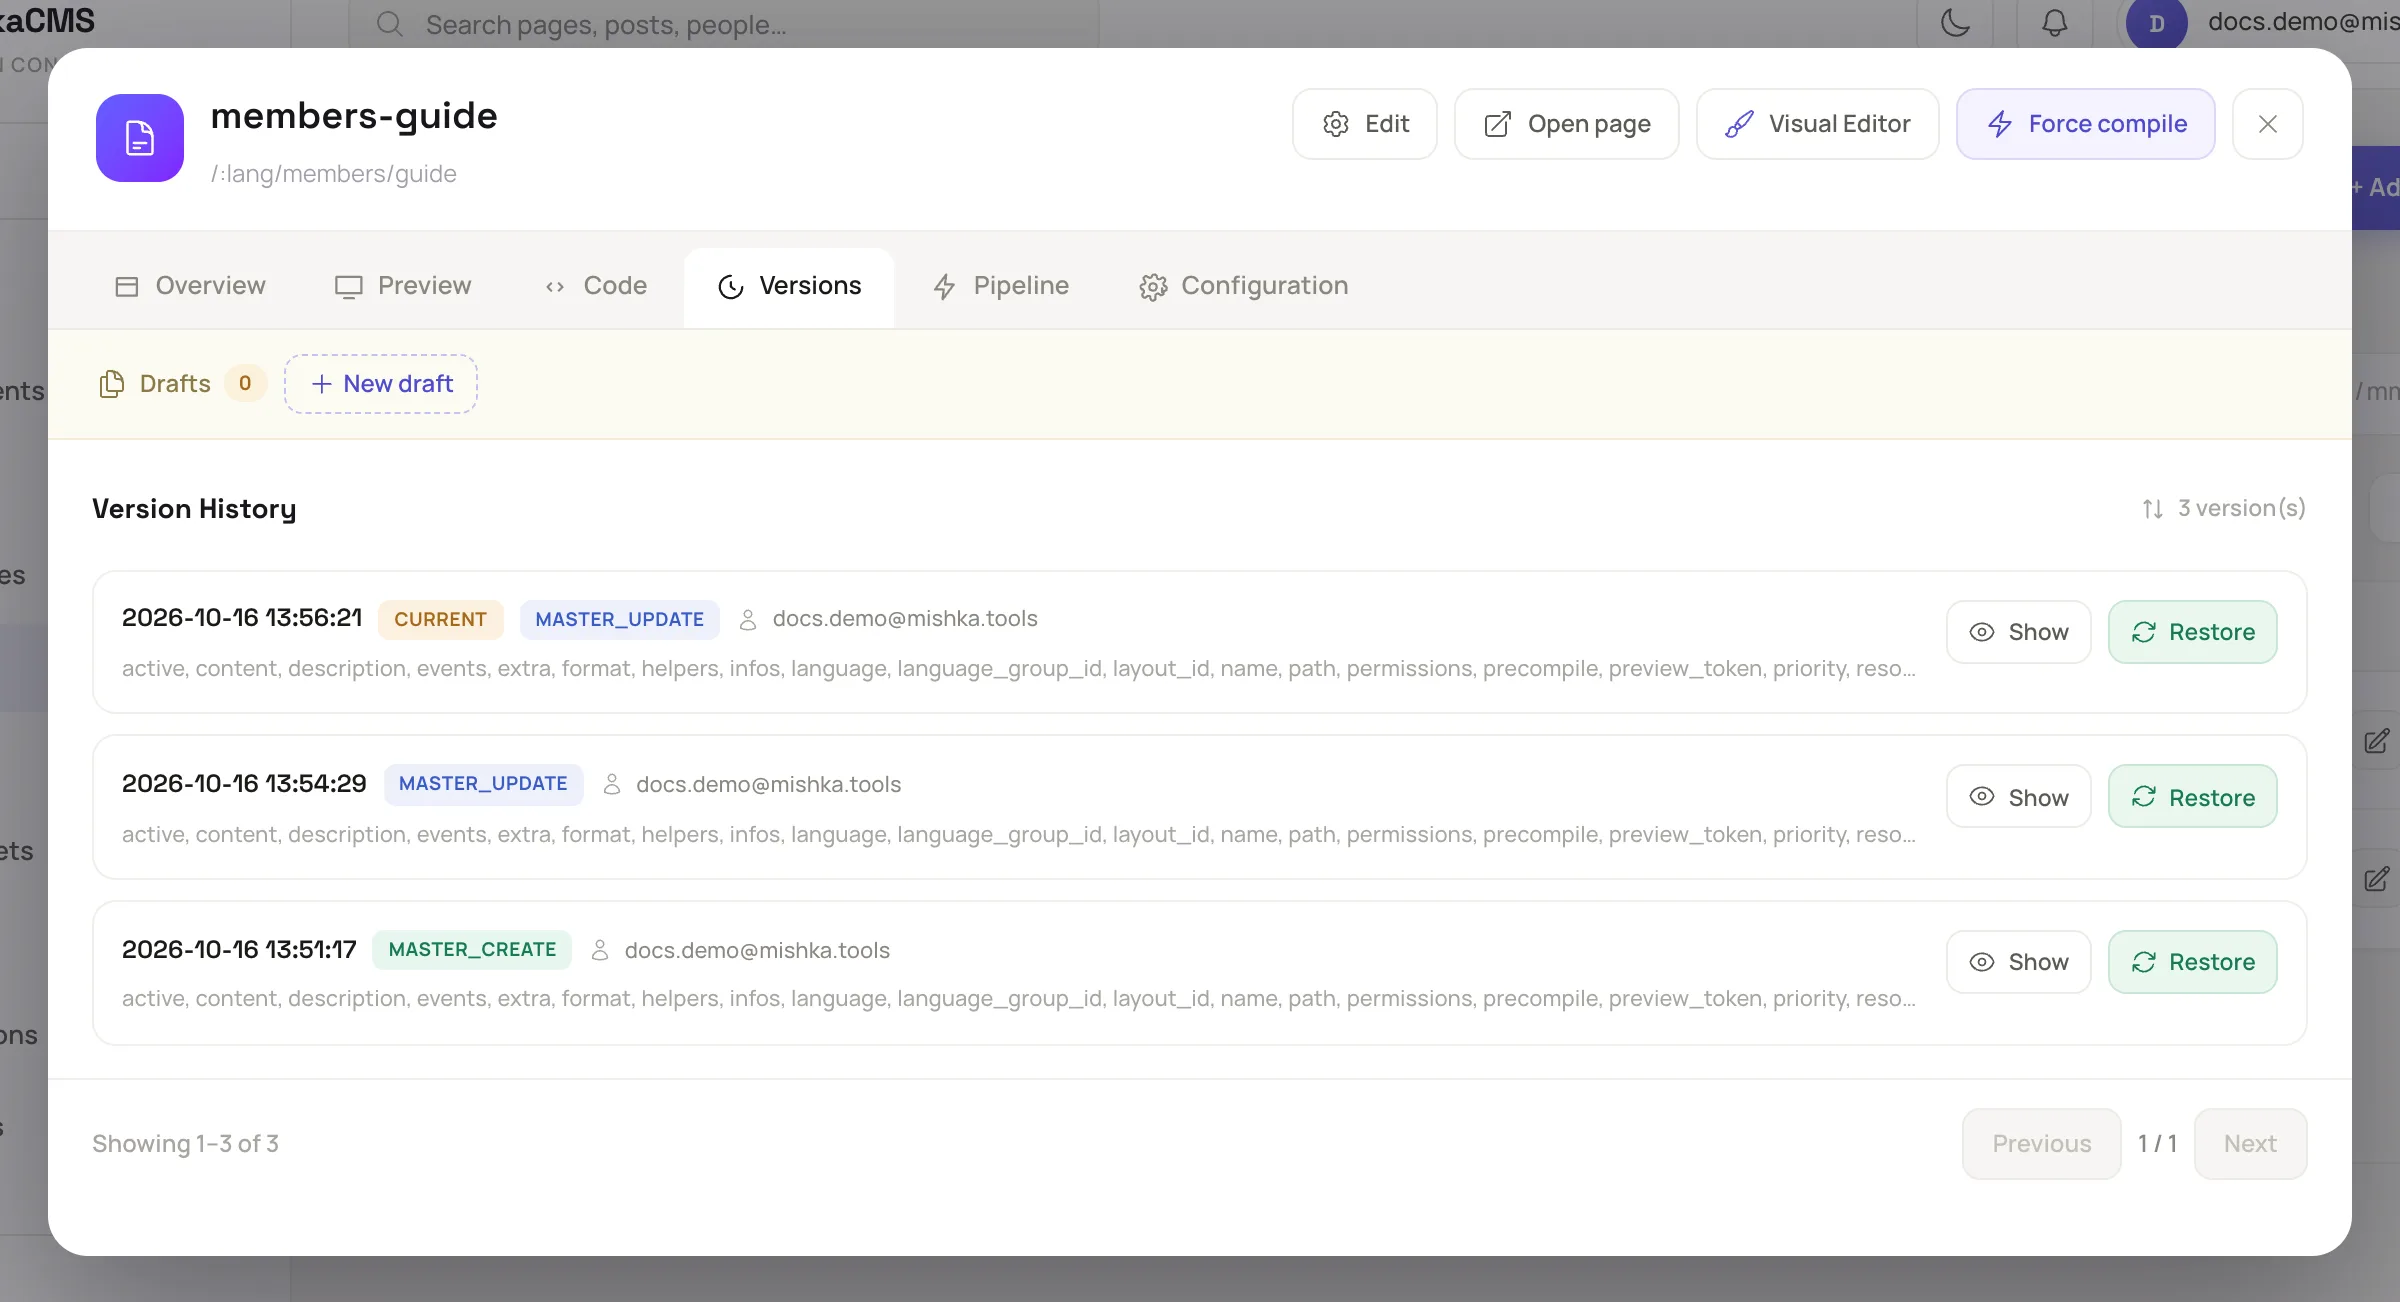Switch to the Preview tab
This screenshot has height=1302, width=2400.
(x=403, y=287)
